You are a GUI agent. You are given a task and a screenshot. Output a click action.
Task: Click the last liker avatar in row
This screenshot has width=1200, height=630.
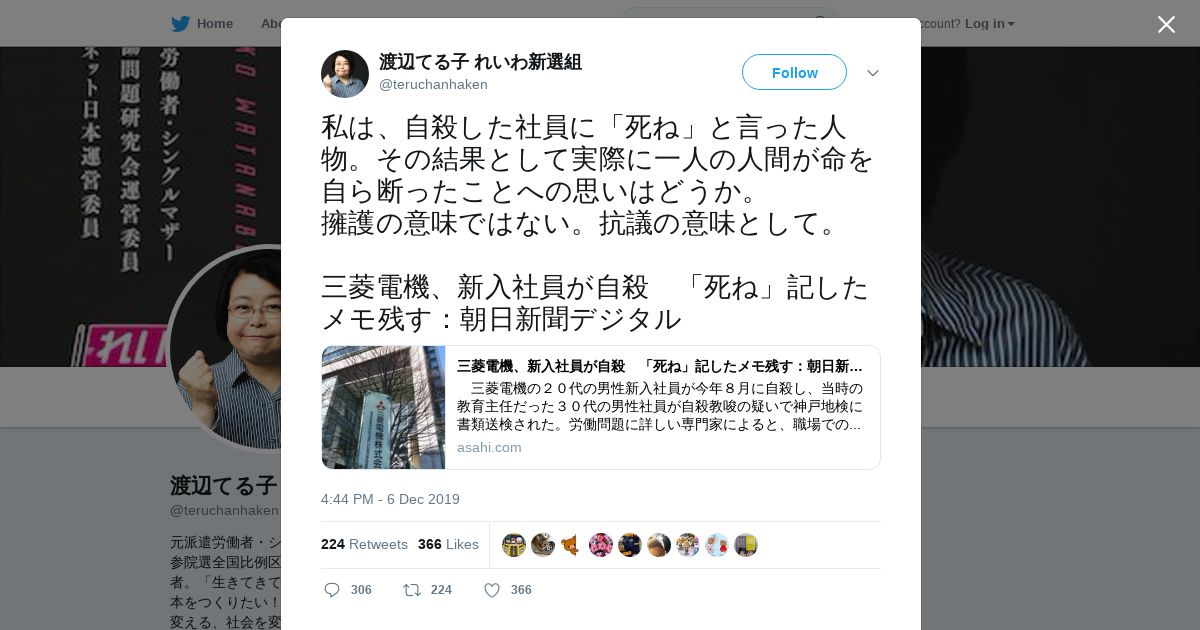746,545
